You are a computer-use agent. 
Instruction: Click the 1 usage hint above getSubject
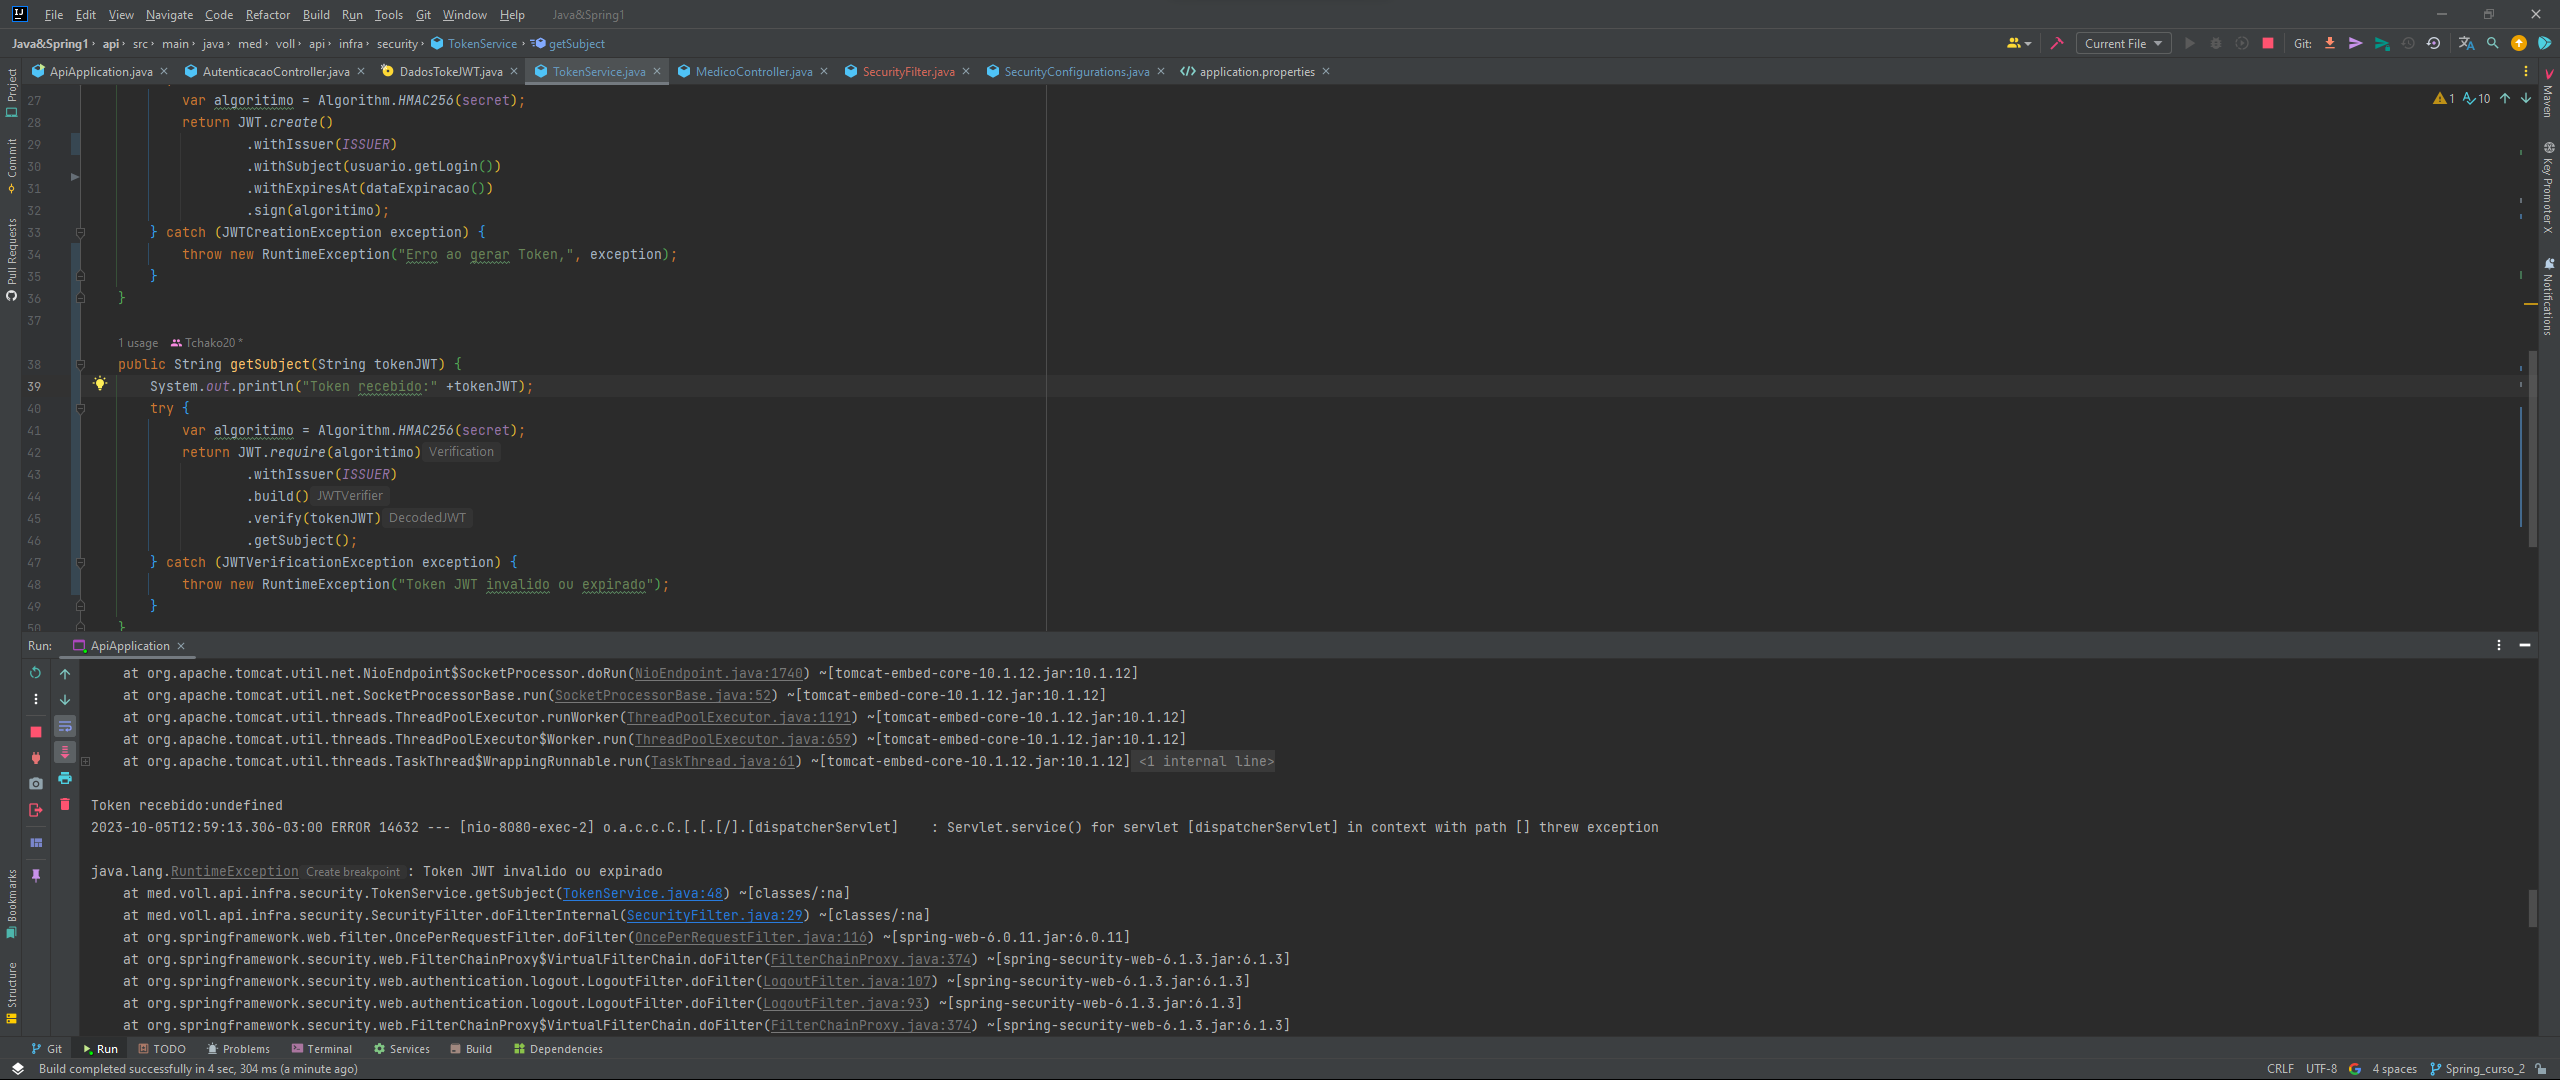[x=138, y=343]
